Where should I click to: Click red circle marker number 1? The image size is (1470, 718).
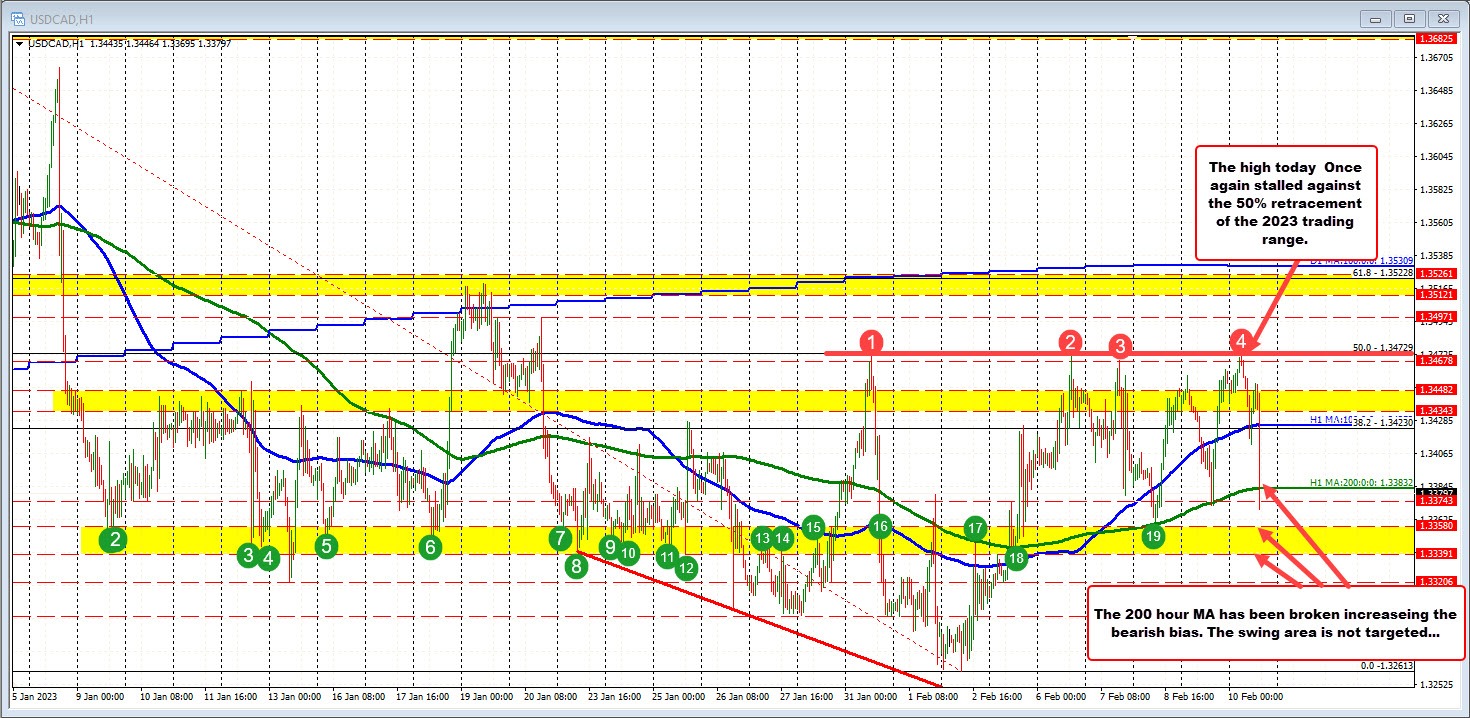coord(873,343)
